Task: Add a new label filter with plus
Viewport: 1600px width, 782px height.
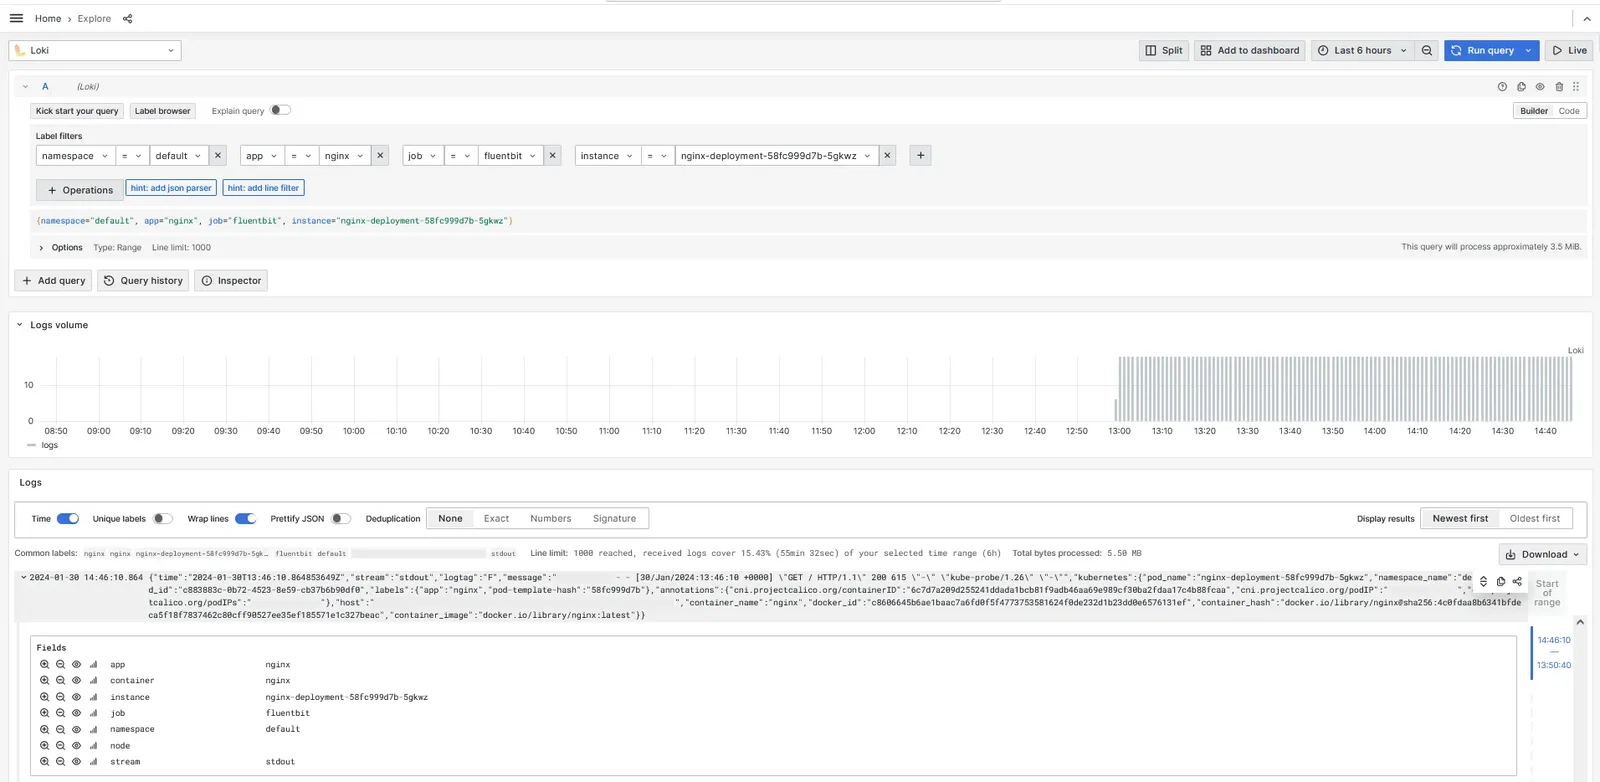Action: pos(921,156)
